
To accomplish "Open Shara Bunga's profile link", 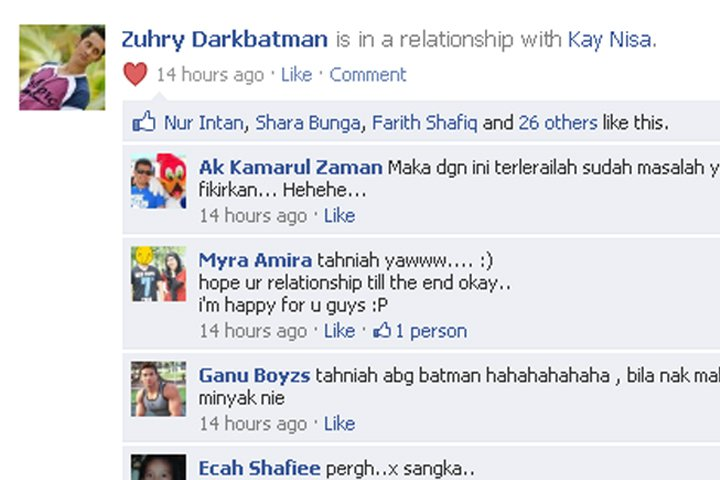I will point(308,123).
